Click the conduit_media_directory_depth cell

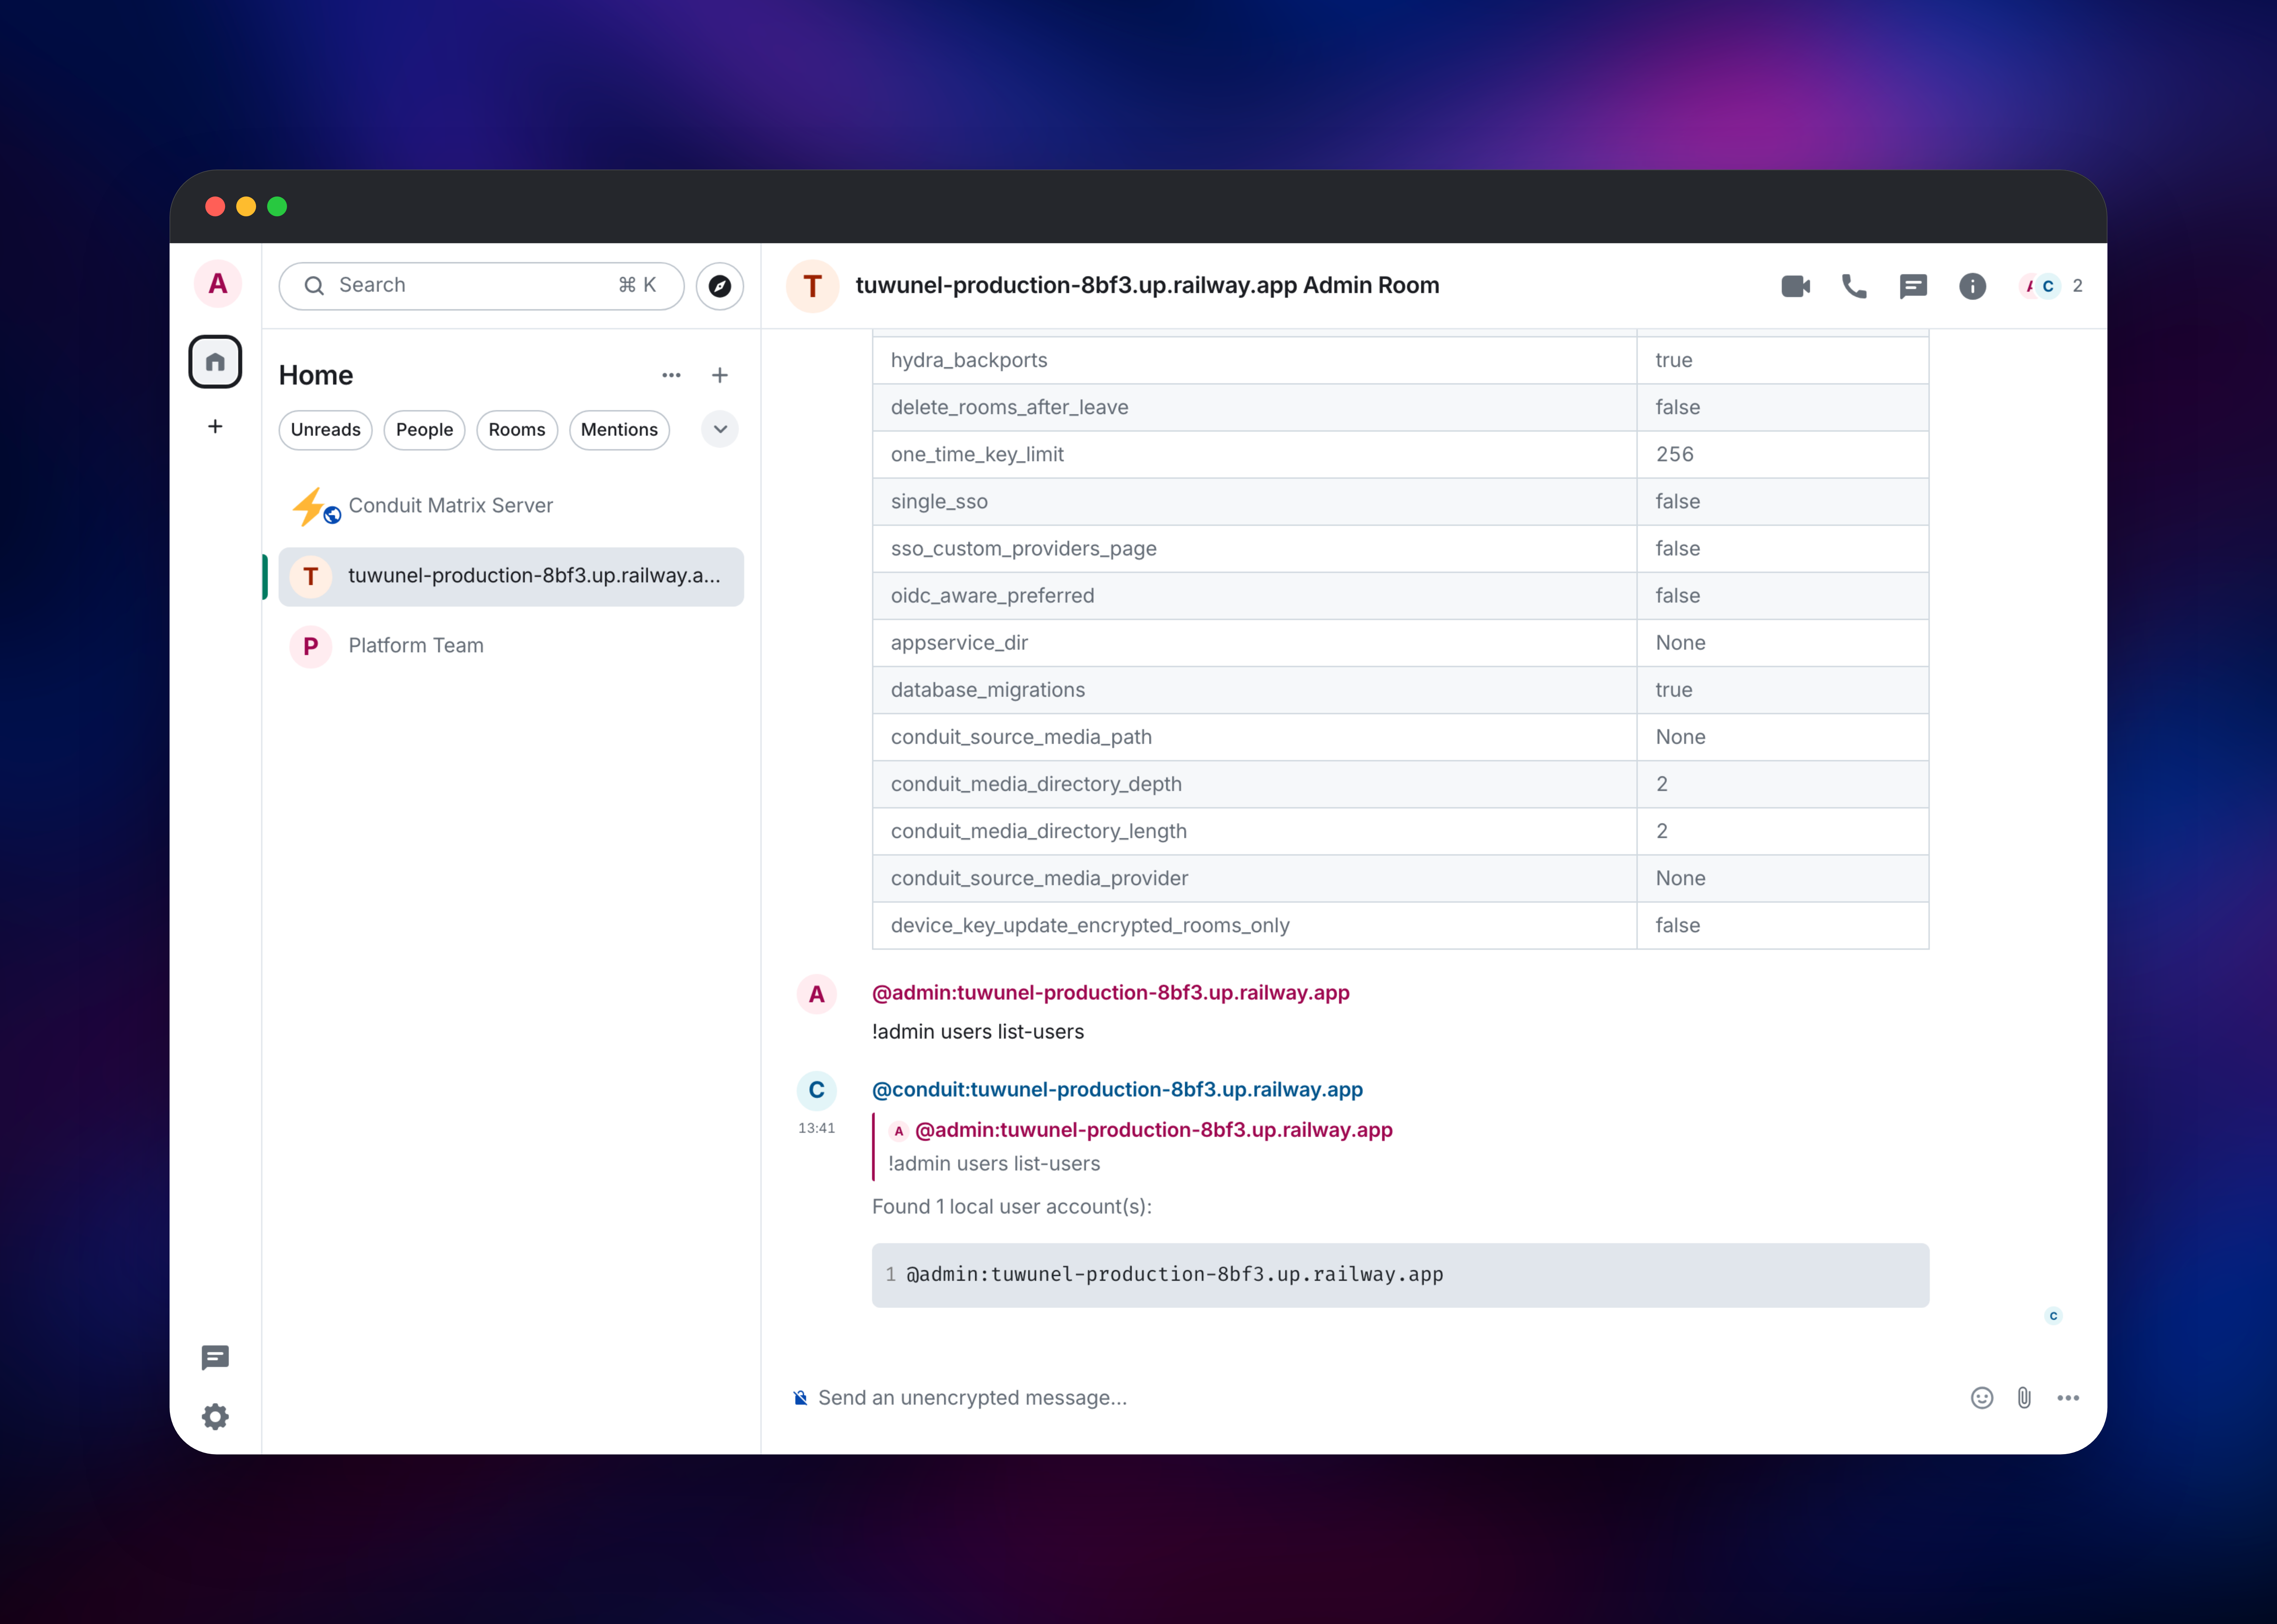pos(1254,784)
